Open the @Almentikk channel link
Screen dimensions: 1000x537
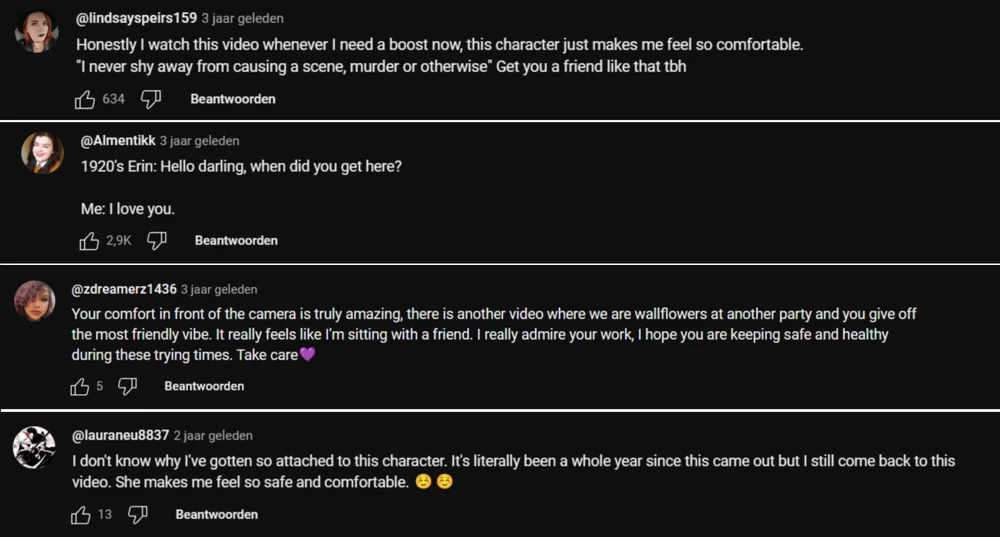[118, 141]
